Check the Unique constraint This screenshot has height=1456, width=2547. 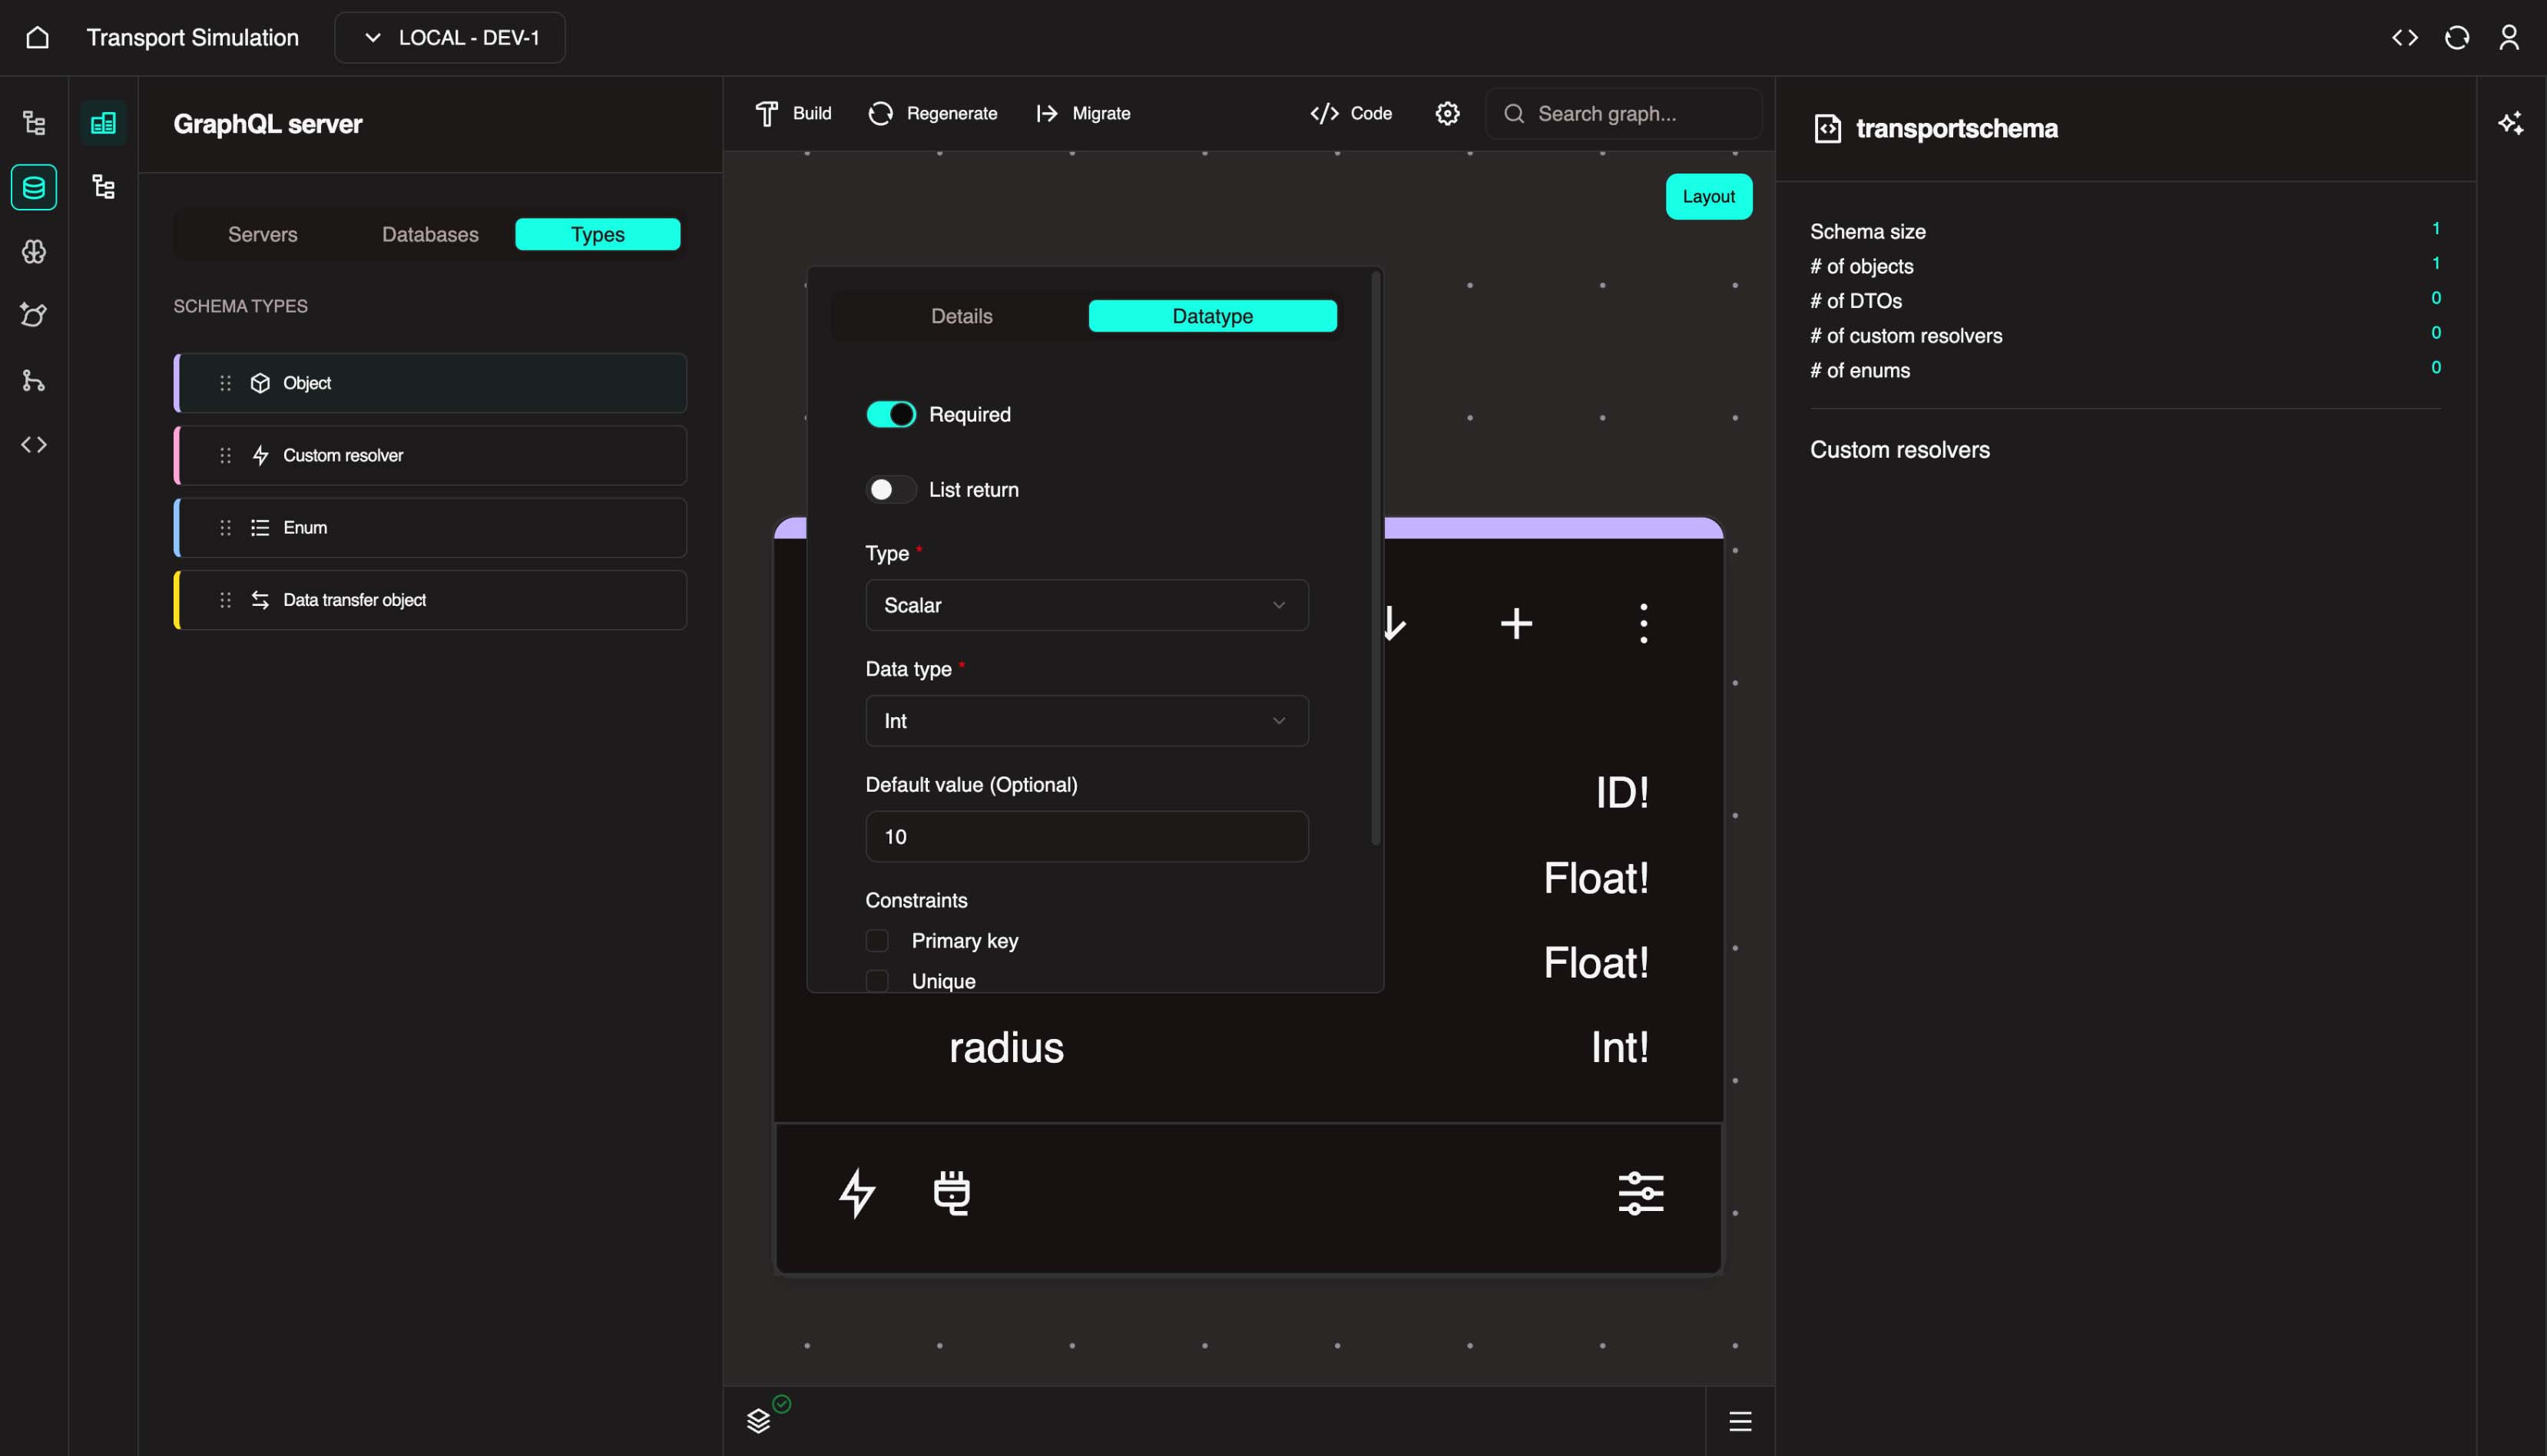coord(877,981)
